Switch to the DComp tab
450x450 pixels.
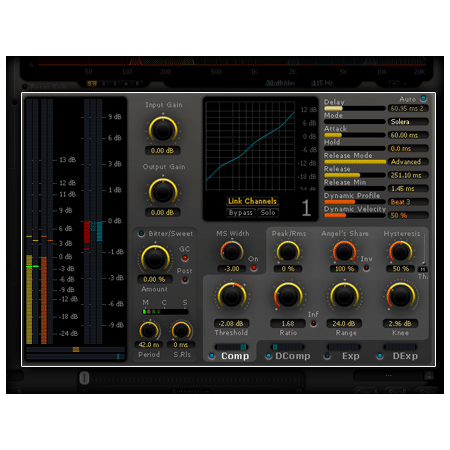tap(293, 356)
